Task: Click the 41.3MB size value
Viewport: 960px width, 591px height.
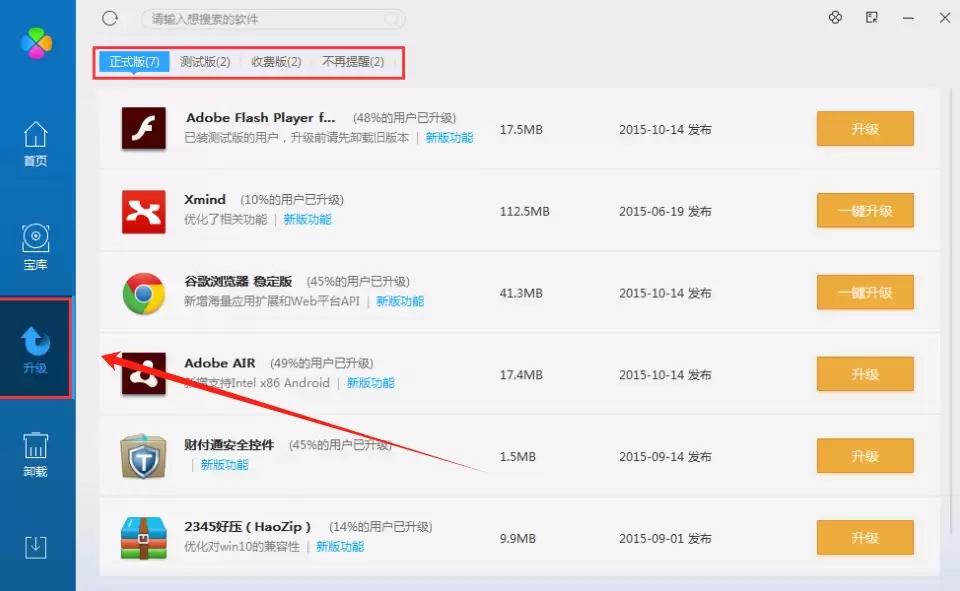Action: (521, 293)
